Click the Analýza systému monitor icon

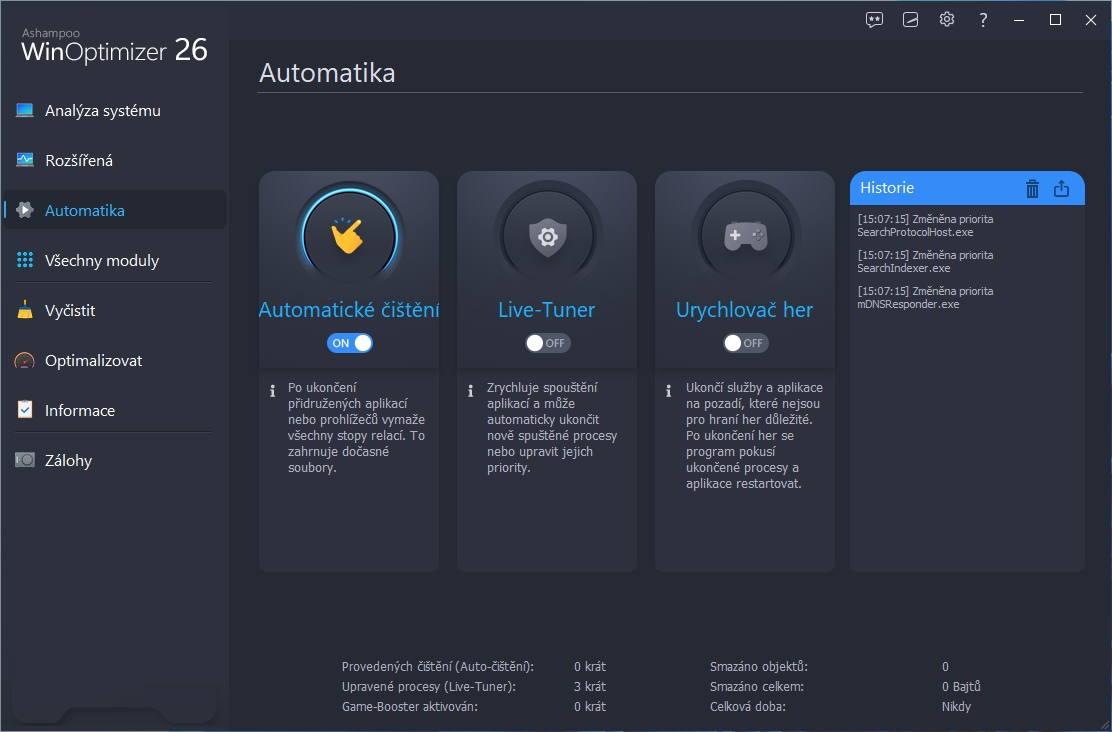[25, 111]
